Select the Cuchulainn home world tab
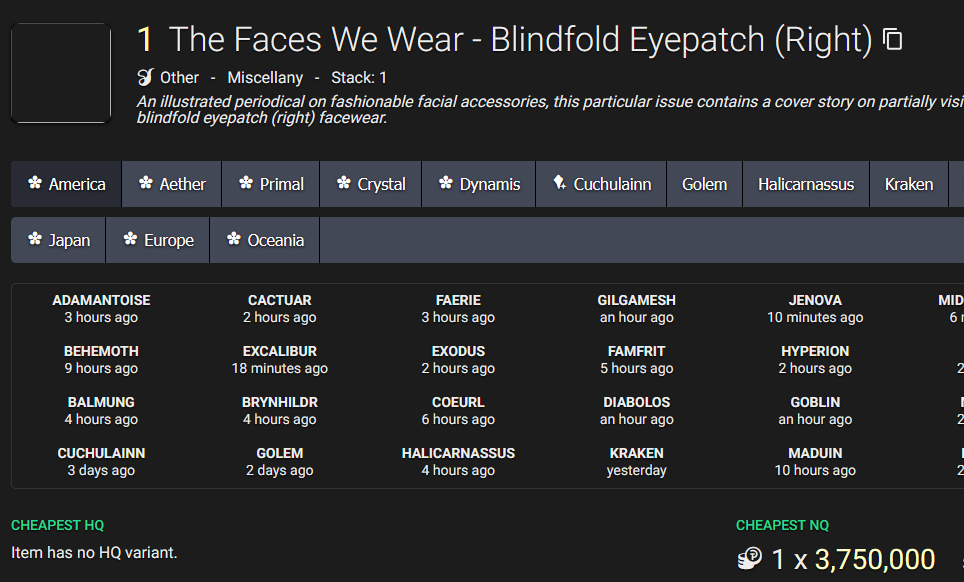The height and width of the screenshot is (582, 964). pyautogui.click(x=601, y=184)
